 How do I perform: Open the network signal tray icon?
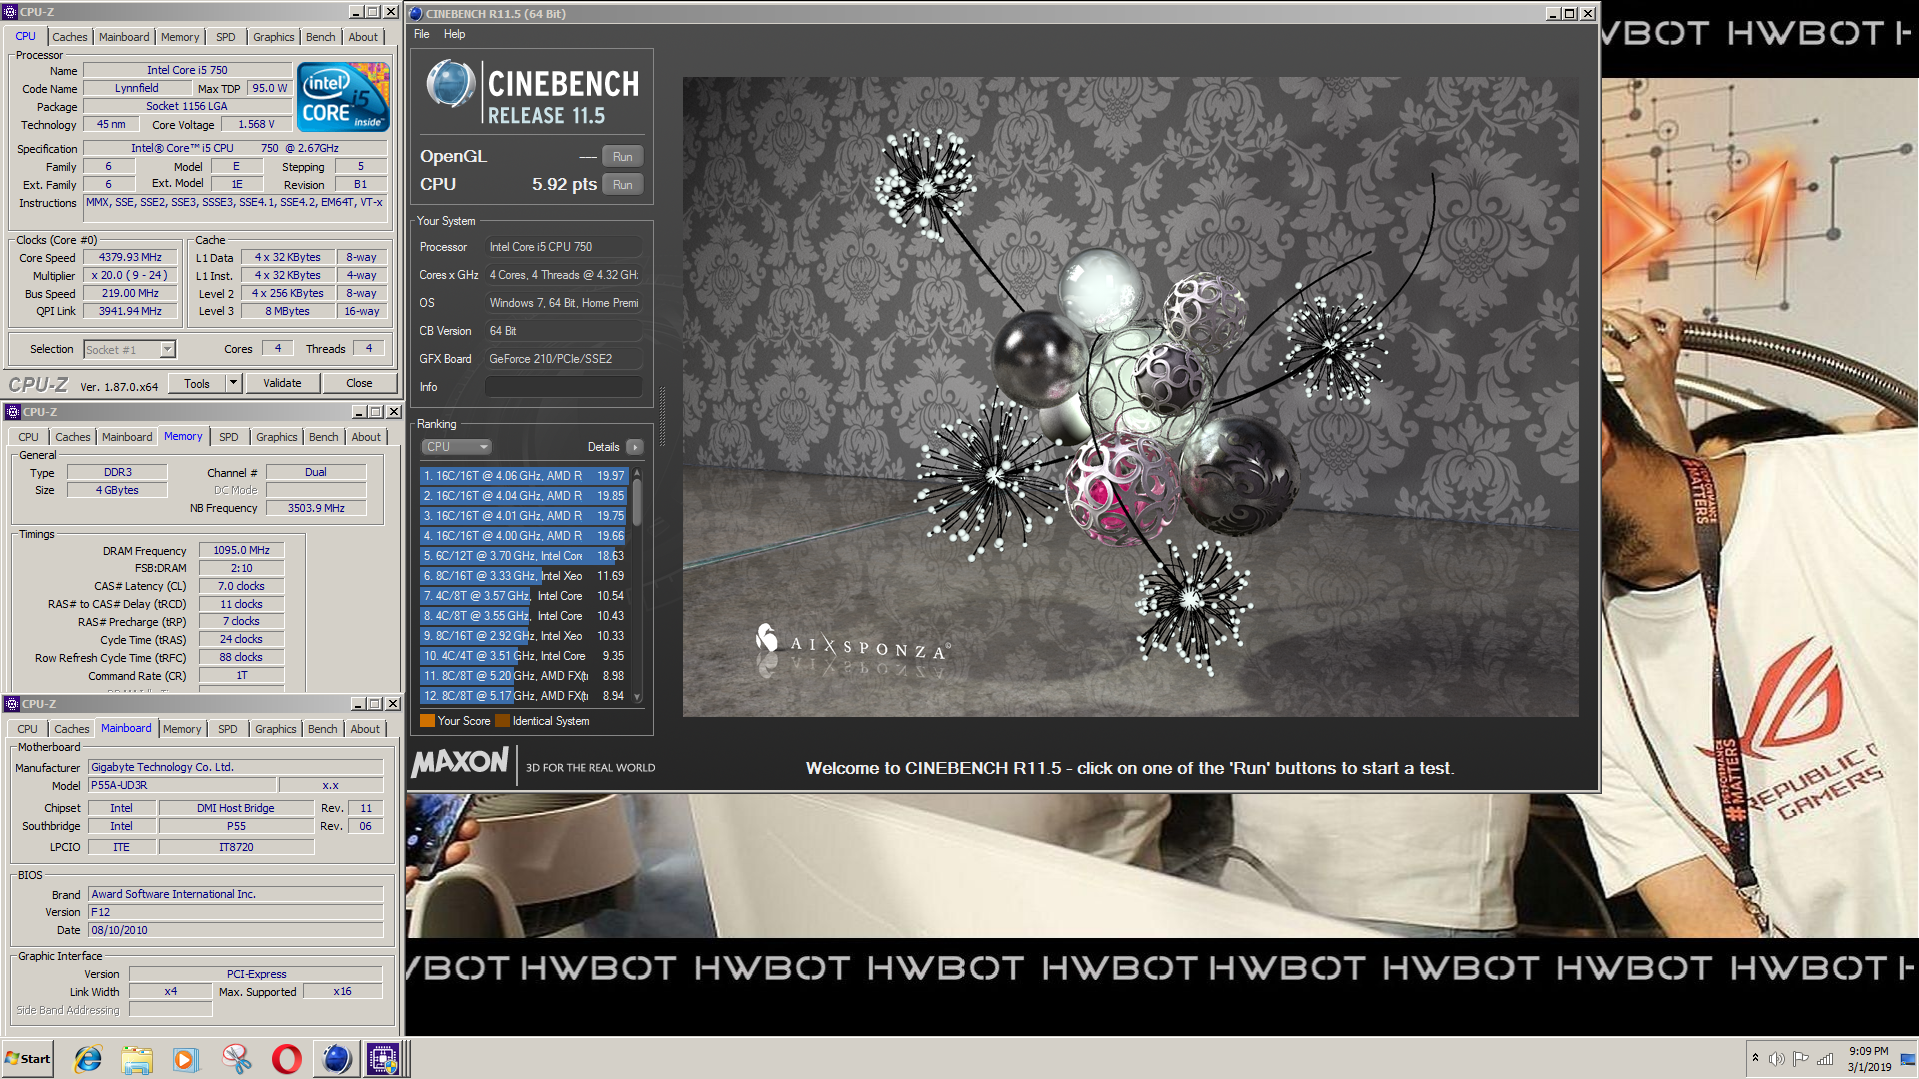[x=1825, y=1059]
